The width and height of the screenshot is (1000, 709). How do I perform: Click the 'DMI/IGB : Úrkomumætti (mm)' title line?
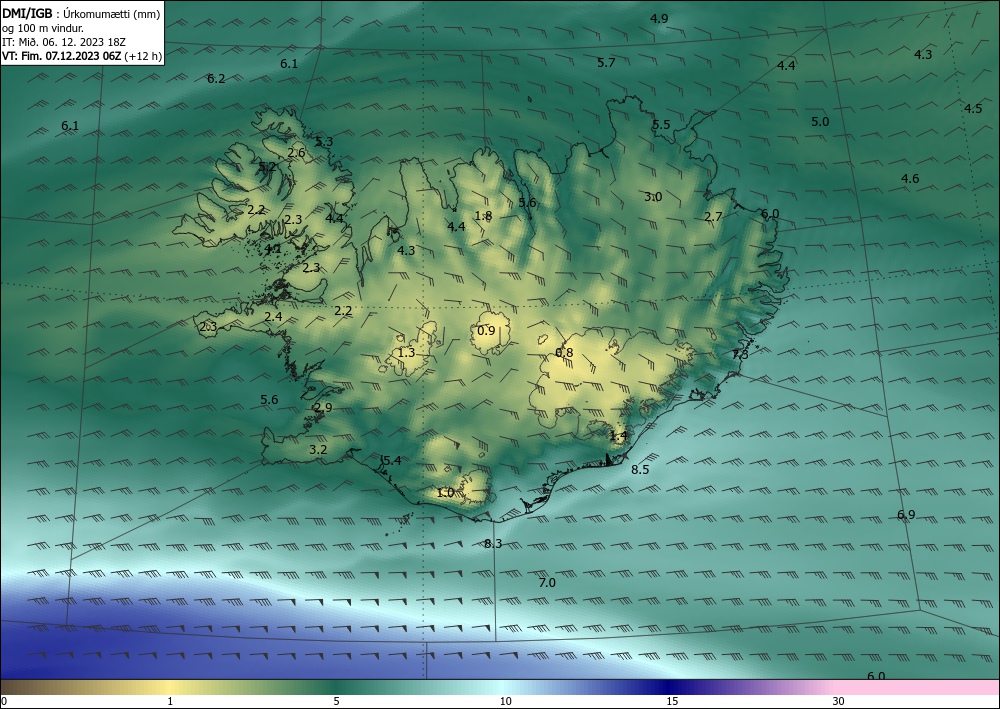click(81, 14)
